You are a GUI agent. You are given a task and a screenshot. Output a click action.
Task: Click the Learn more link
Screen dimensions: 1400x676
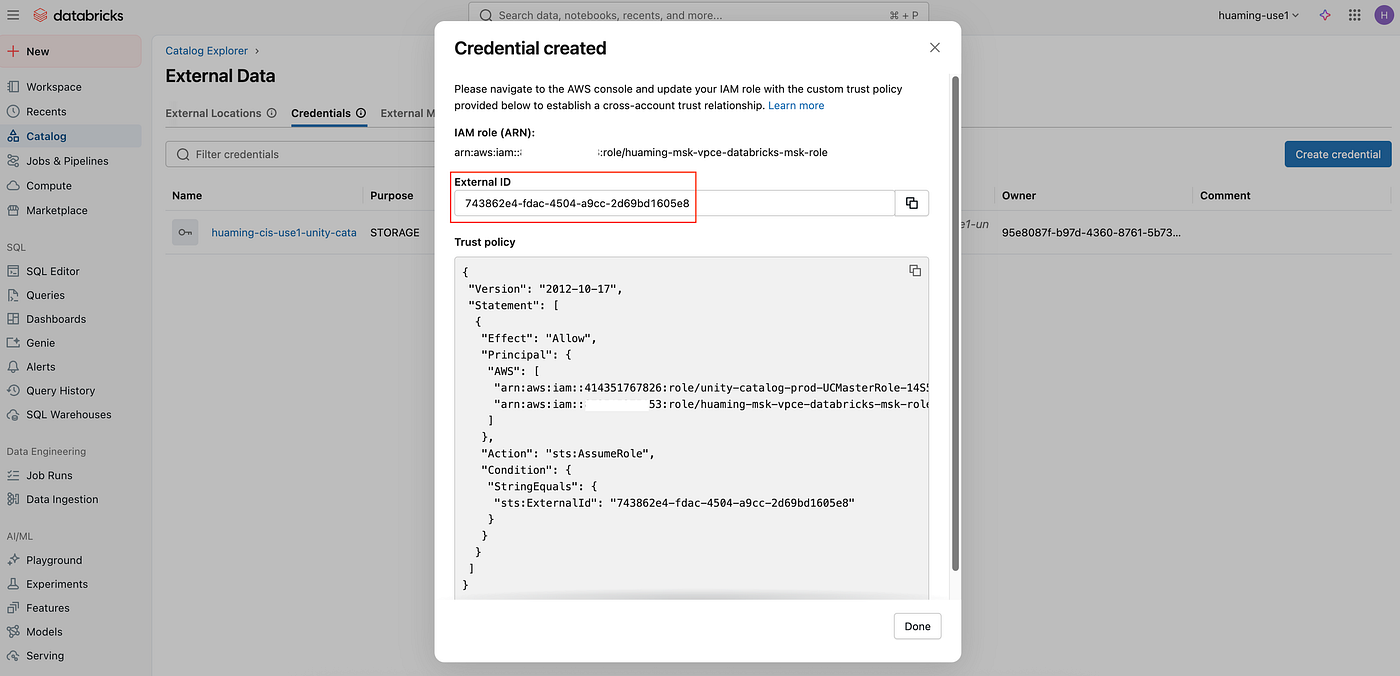click(796, 105)
